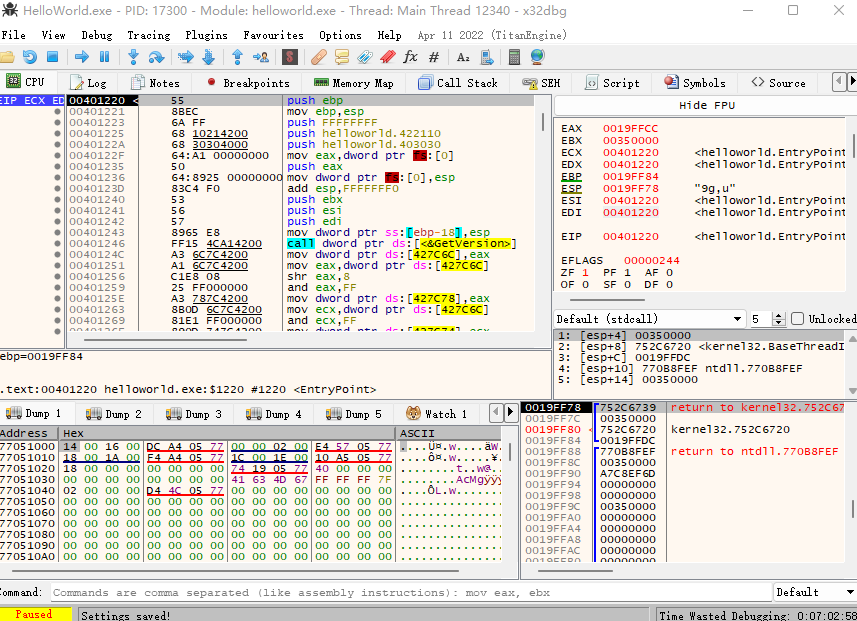Show previous dump tabs with left arrow
The image size is (857, 621).
496,413
